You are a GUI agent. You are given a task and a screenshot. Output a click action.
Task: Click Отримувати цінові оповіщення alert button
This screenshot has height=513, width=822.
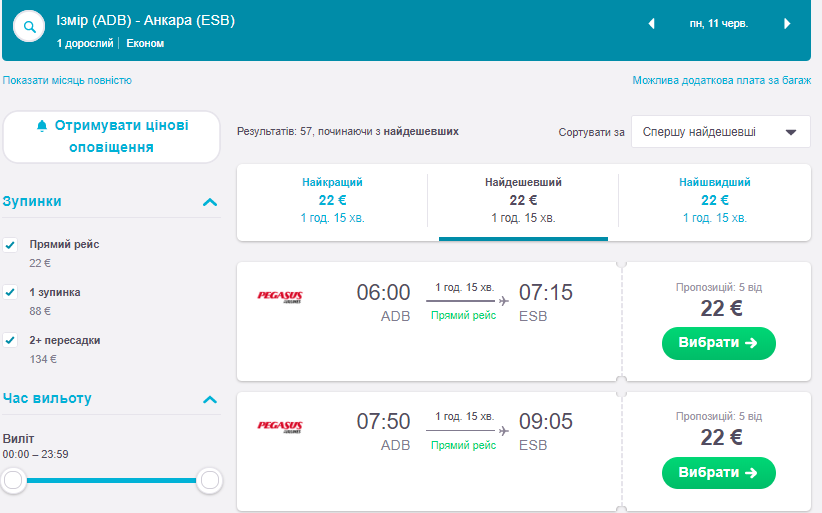coord(111,136)
